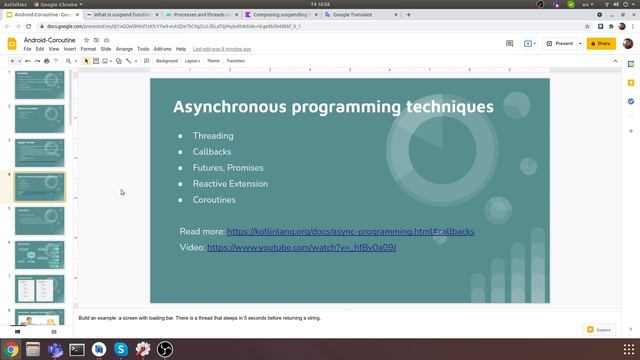Activate the Paint format tool

point(56,61)
